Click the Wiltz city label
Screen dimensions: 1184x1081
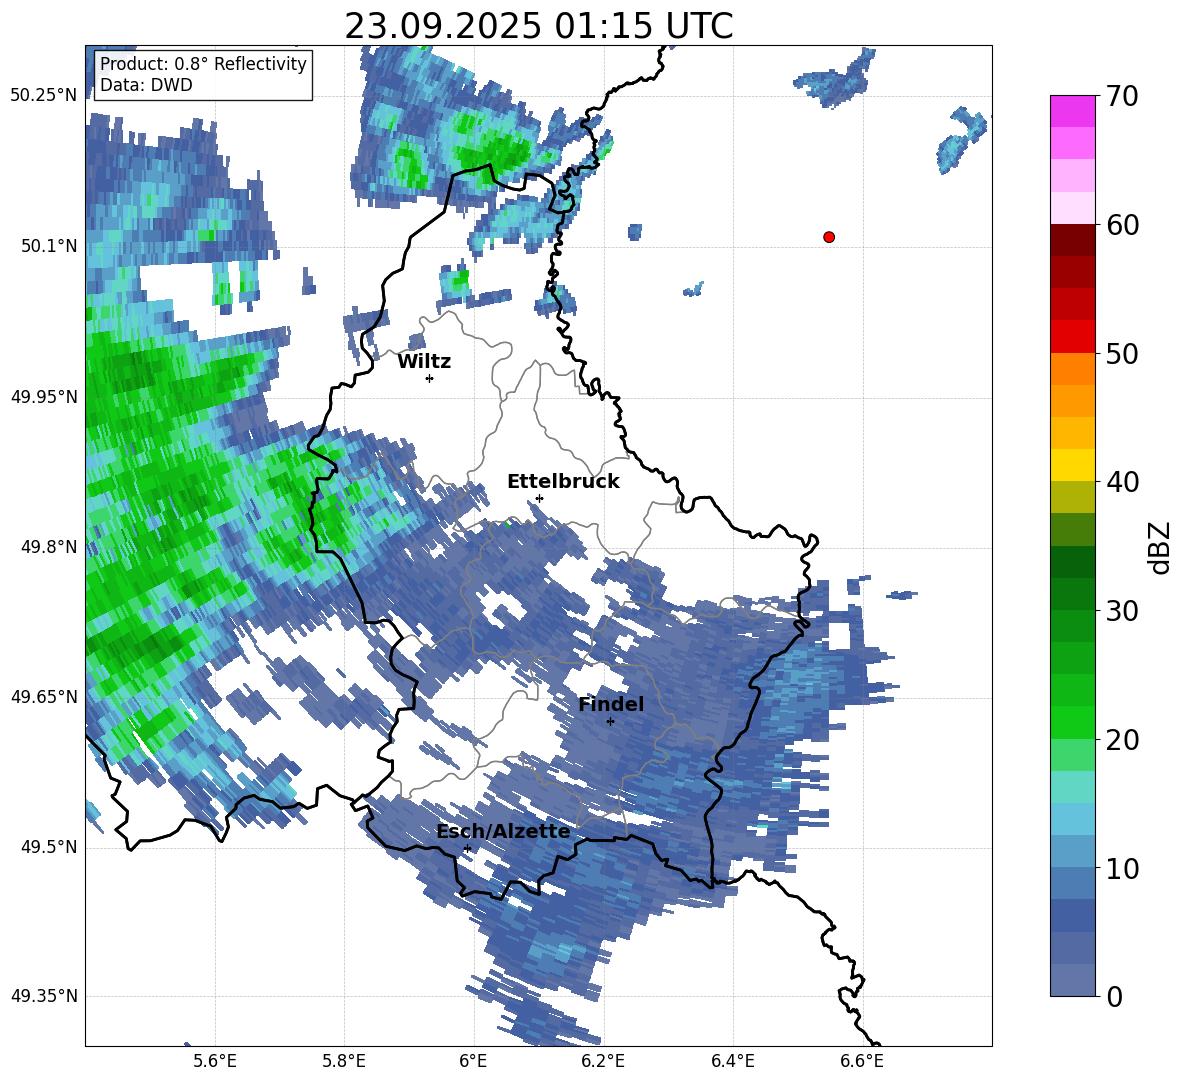pos(424,362)
